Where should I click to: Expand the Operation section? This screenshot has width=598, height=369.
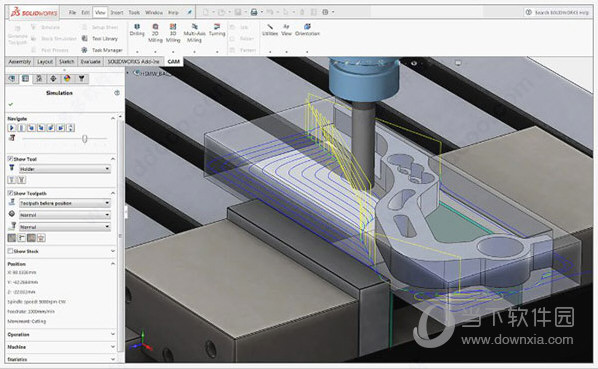(x=61, y=334)
